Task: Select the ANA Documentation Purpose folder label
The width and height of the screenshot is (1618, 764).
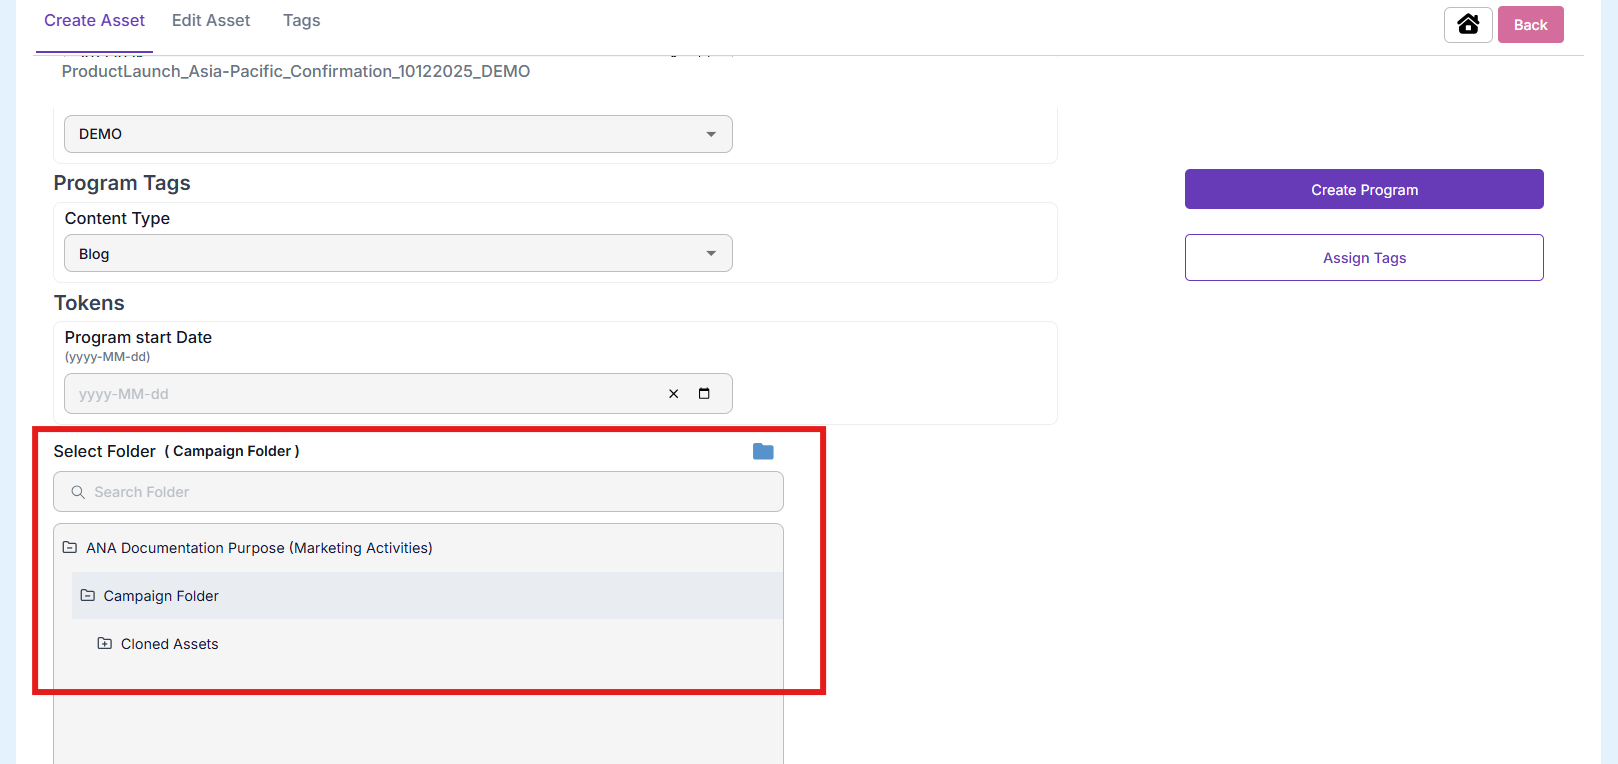Action: pos(259,548)
